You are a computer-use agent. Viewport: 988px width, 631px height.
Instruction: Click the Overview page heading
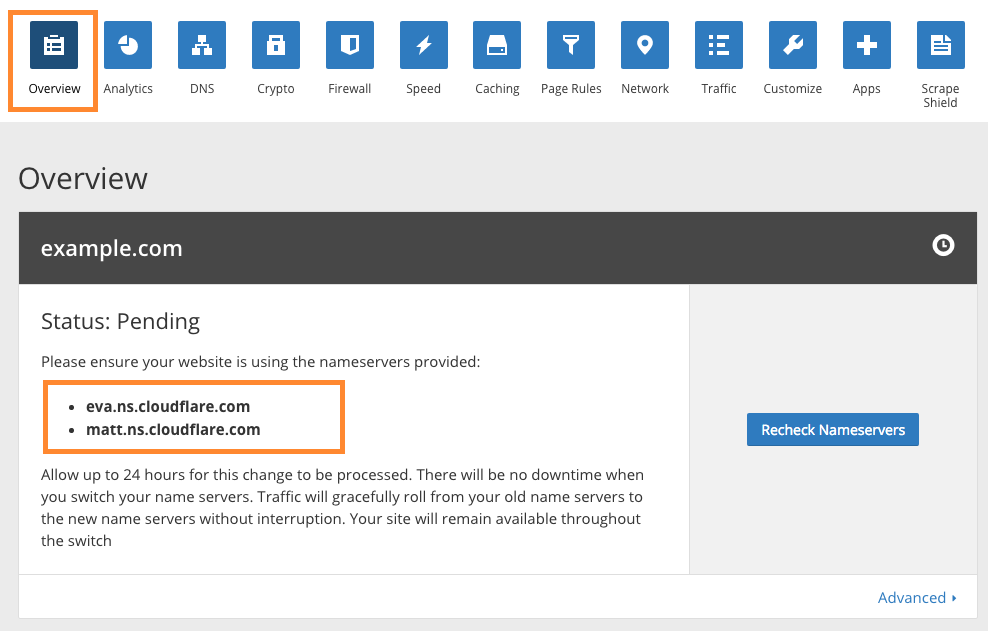tap(83, 178)
